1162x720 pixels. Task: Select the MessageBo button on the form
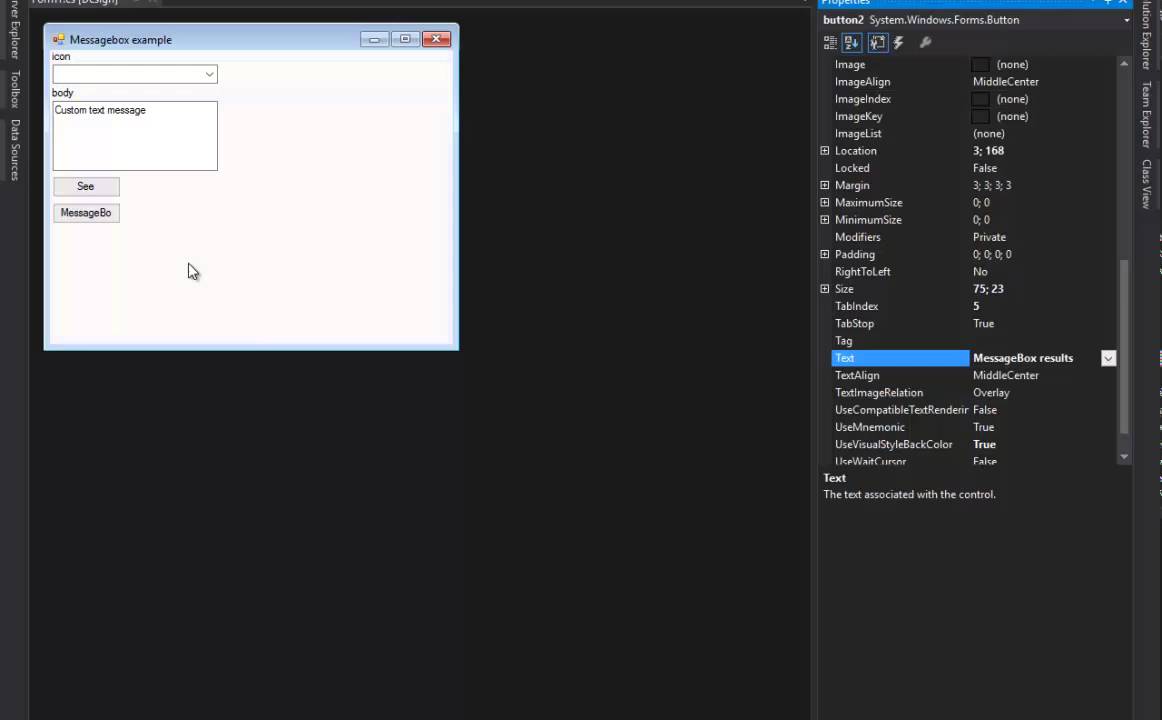[86, 213]
